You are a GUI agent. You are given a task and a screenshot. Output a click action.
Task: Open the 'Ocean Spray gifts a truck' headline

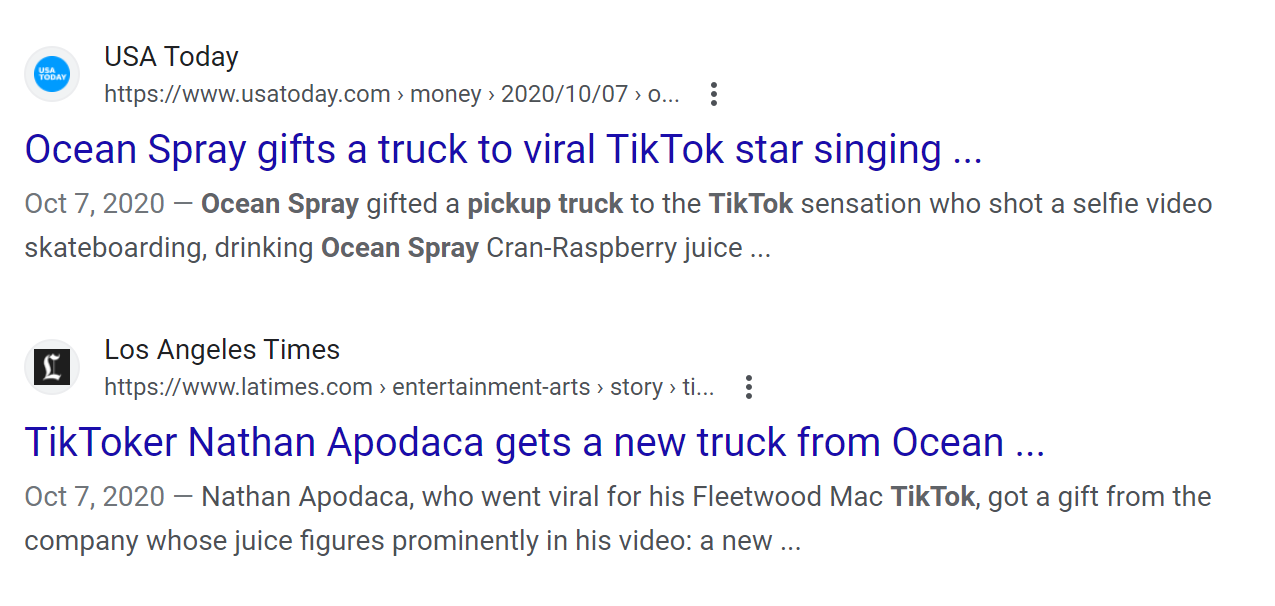[503, 150]
